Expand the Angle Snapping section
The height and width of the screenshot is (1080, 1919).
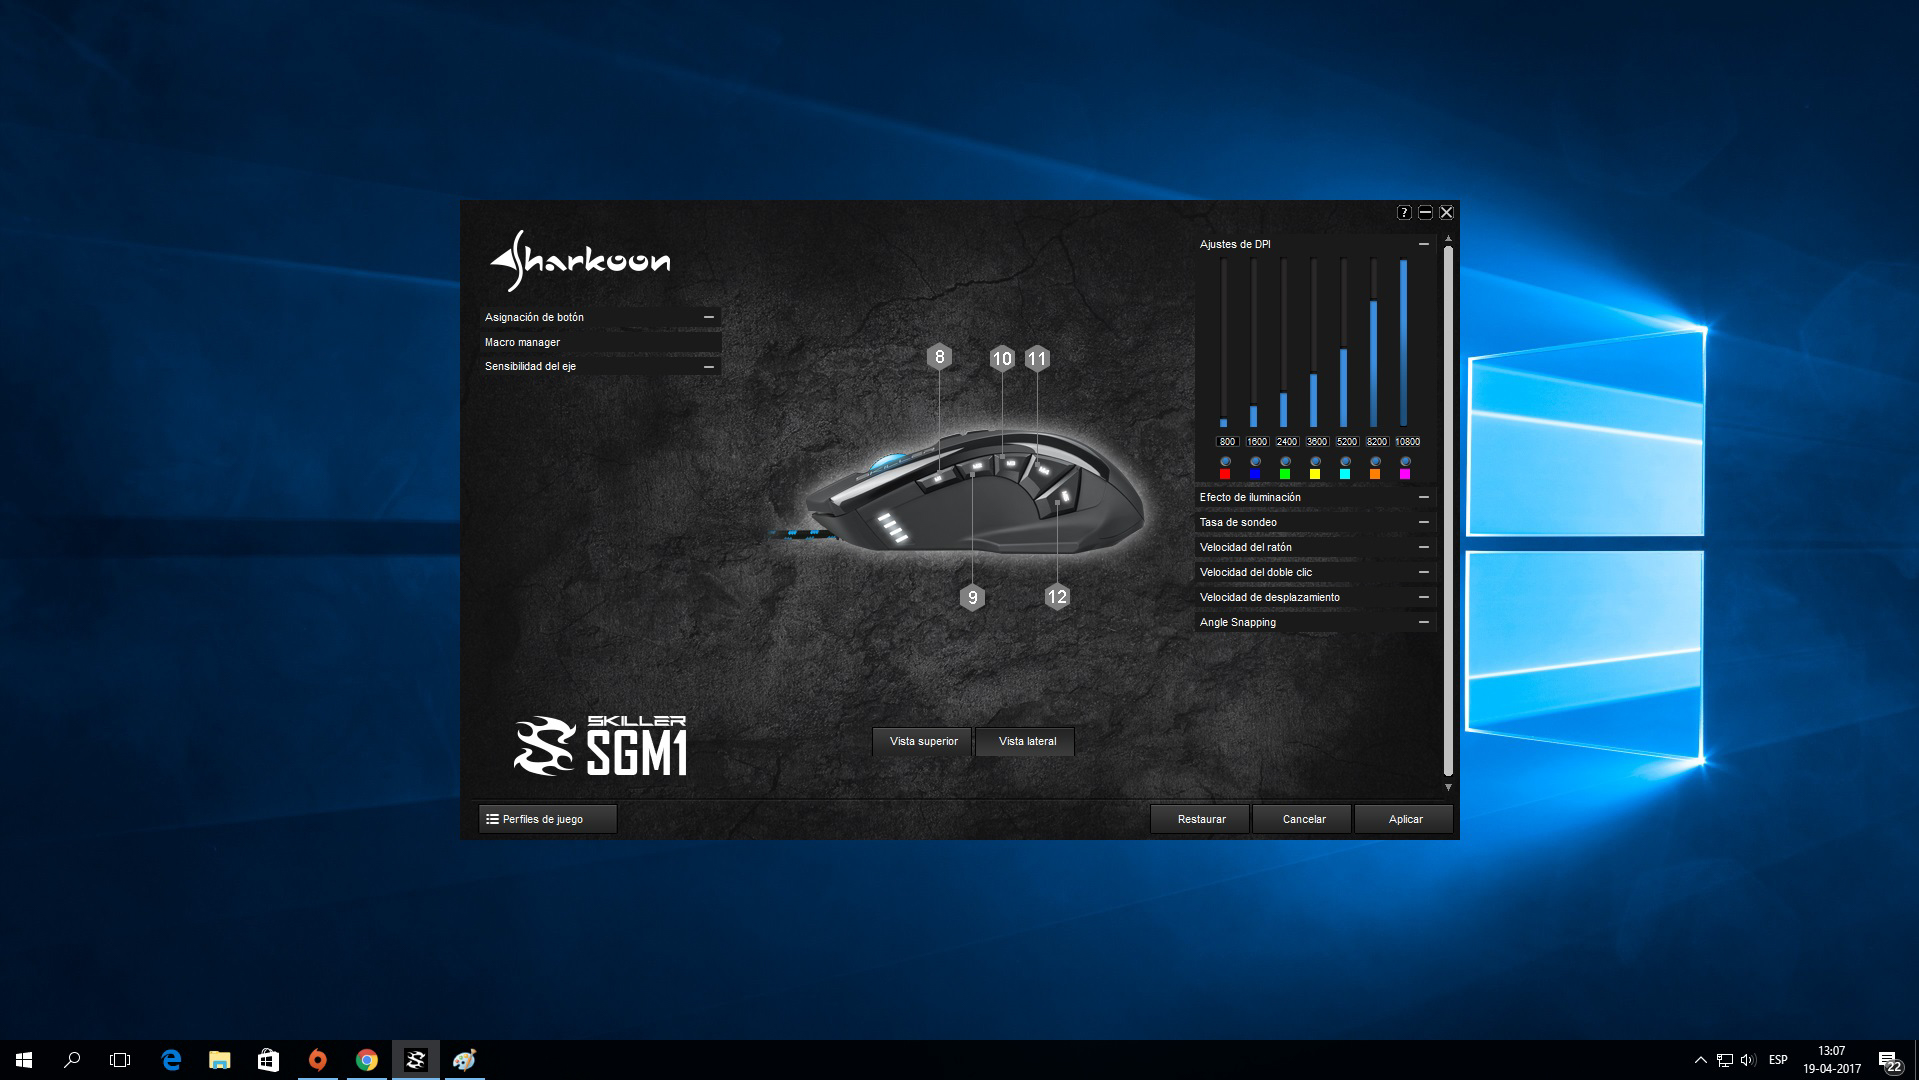[1424, 622]
